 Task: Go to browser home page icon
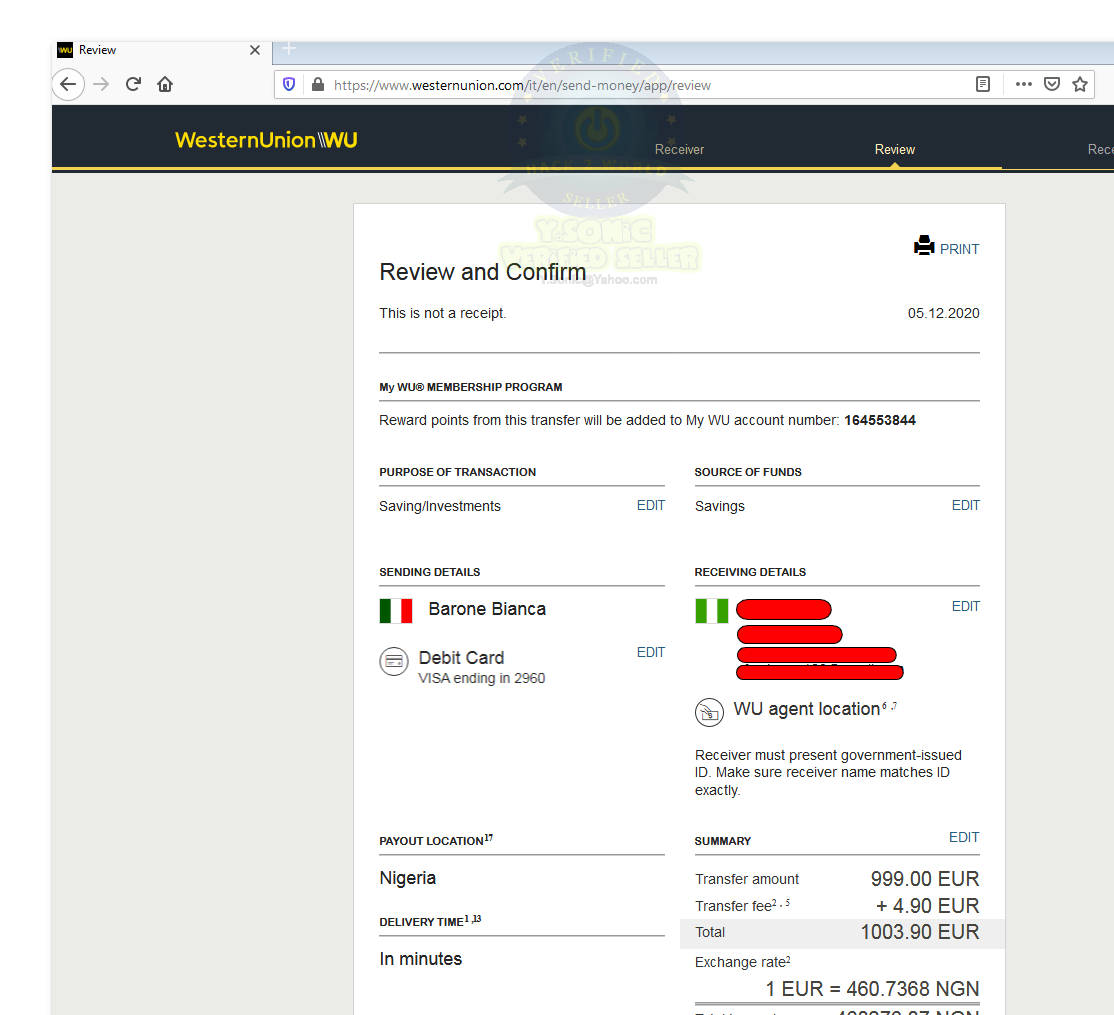tap(165, 85)
